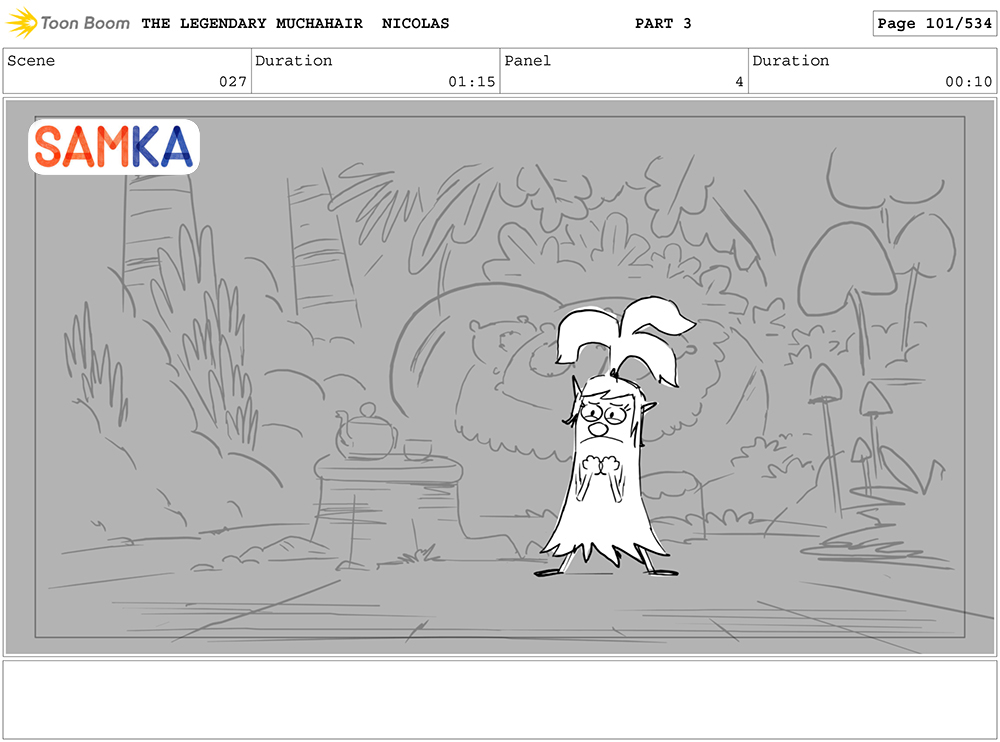The width and height of the screenshot is (1000, 742).
Task: Click the Toon Boom logo
Action: pos(68,23)
